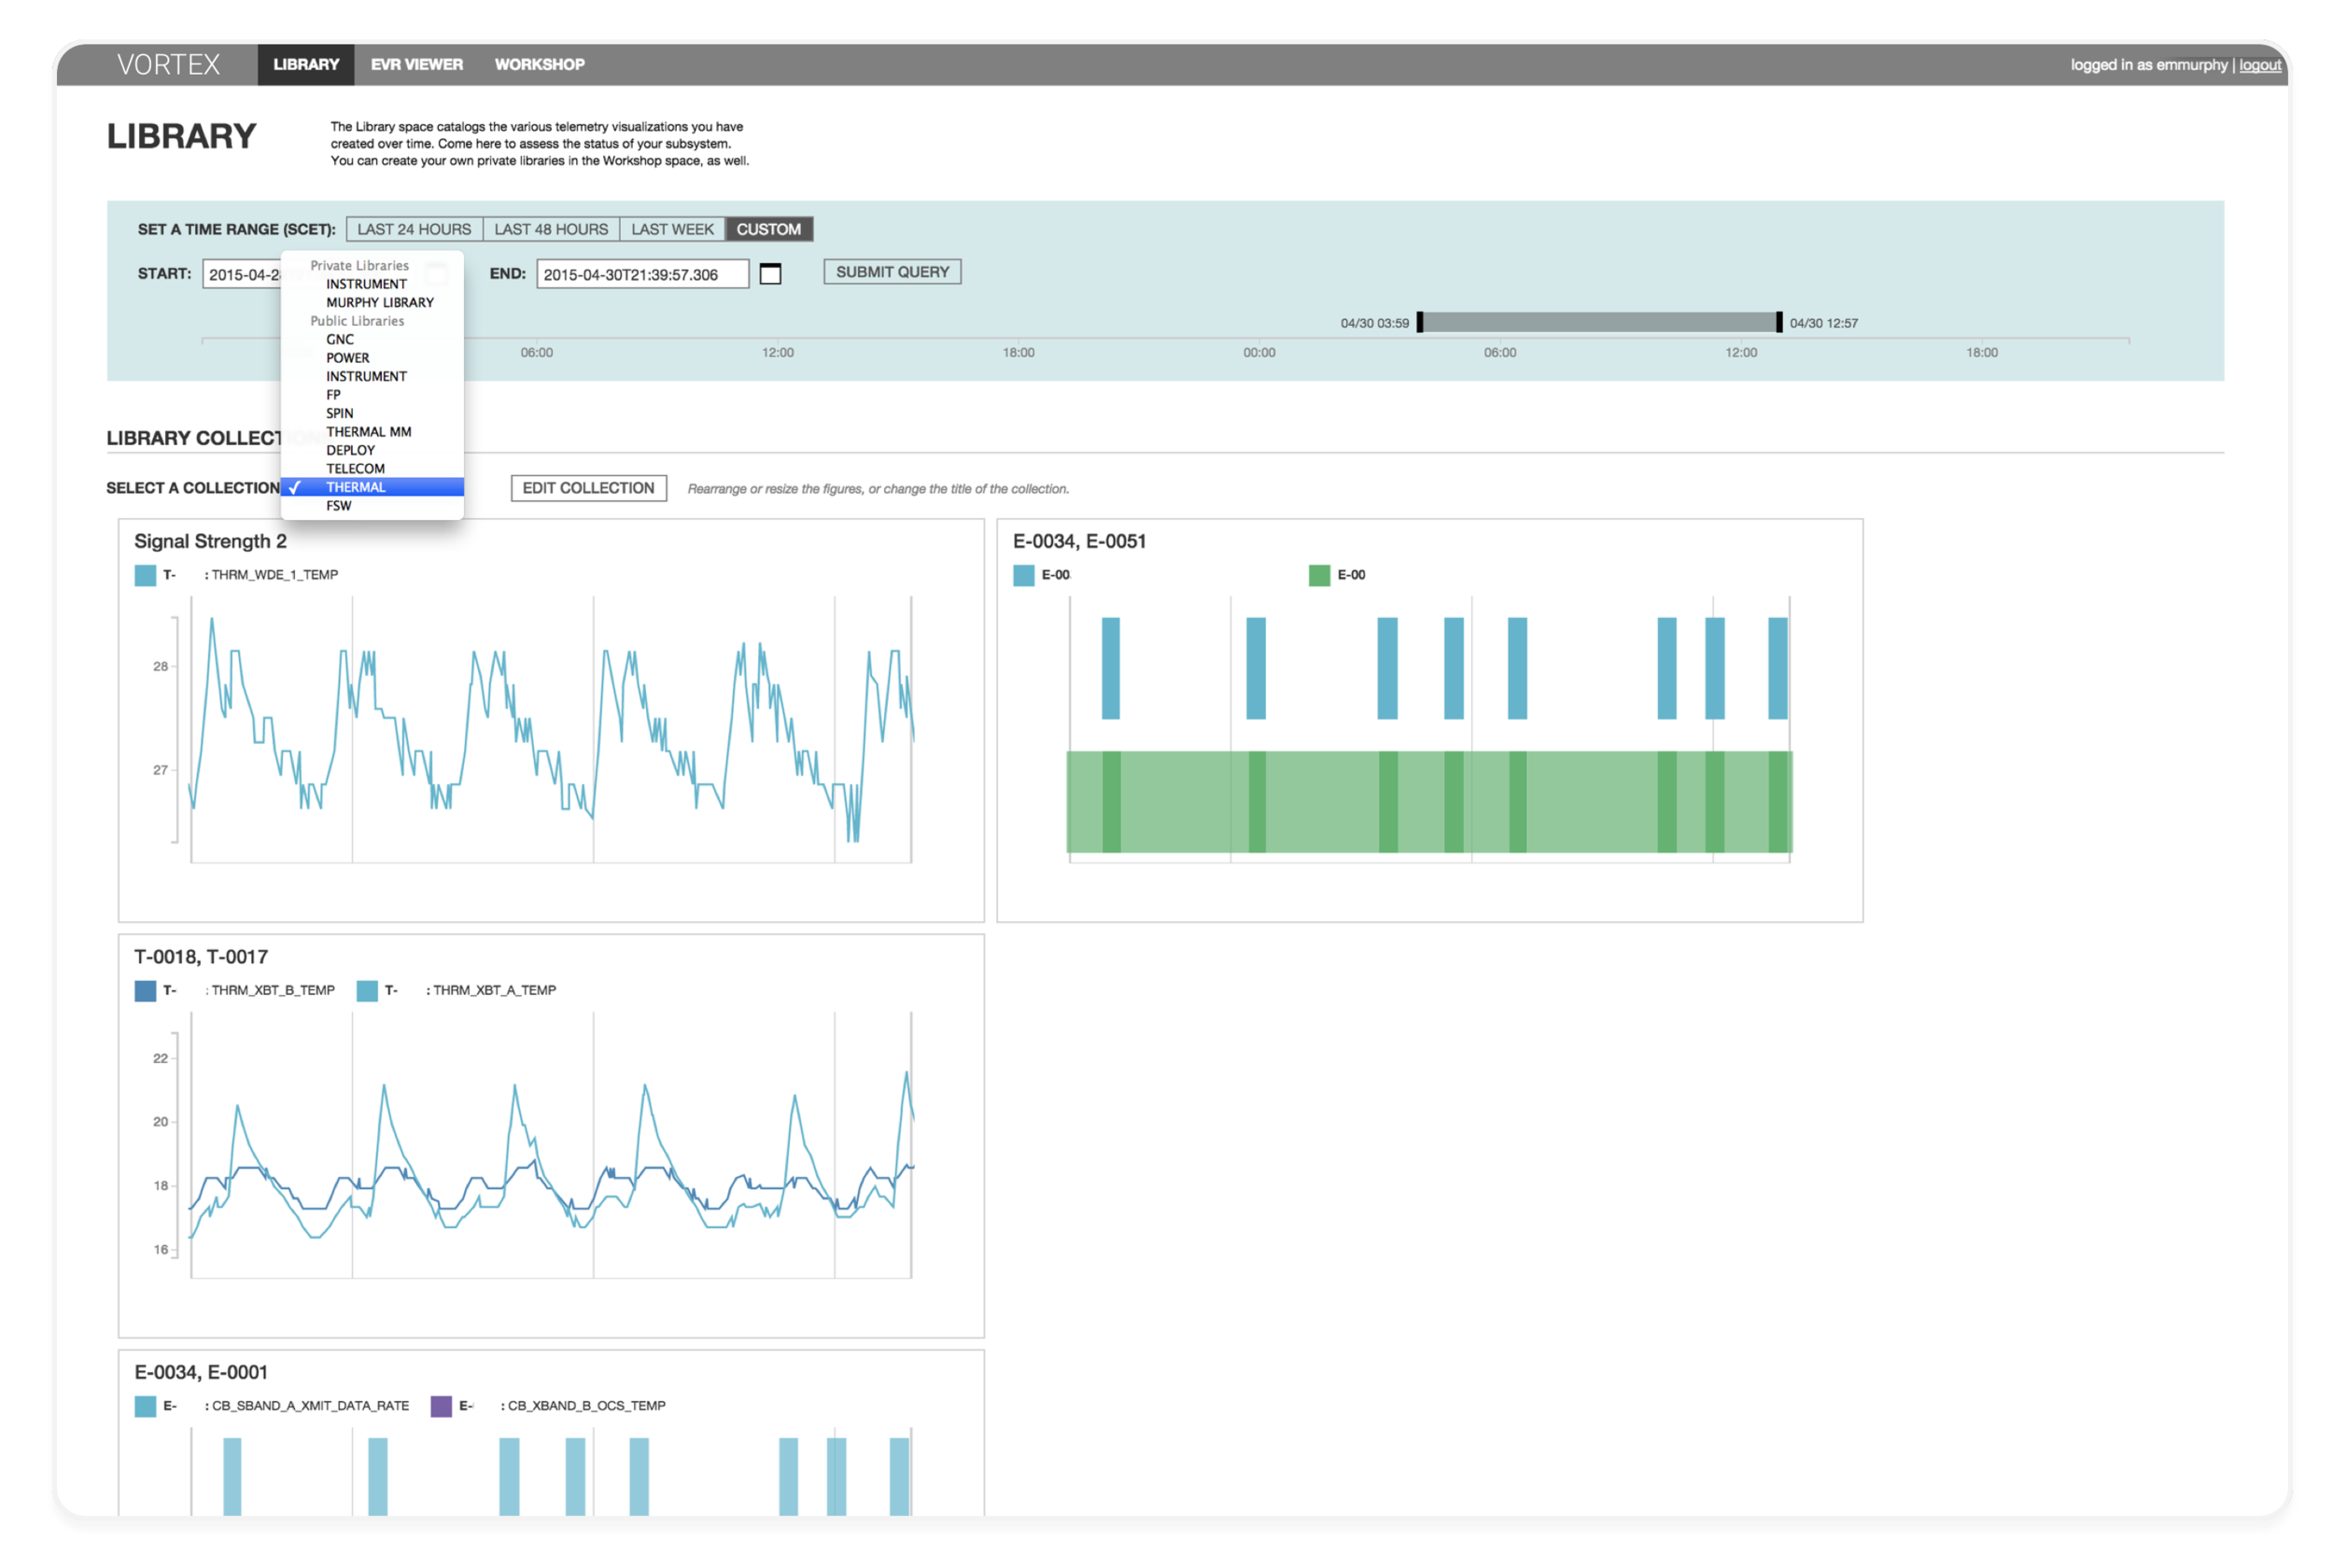Viewport: 2334px width, 1568px height.
Task: Click the E-0034, E-0001 chart title
Action: point(201,1373)
